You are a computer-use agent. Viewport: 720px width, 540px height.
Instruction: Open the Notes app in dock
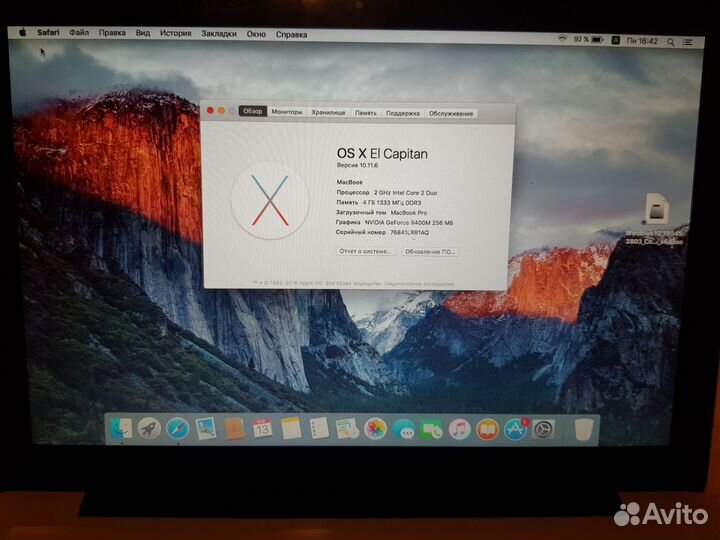[x=291, y=429]
